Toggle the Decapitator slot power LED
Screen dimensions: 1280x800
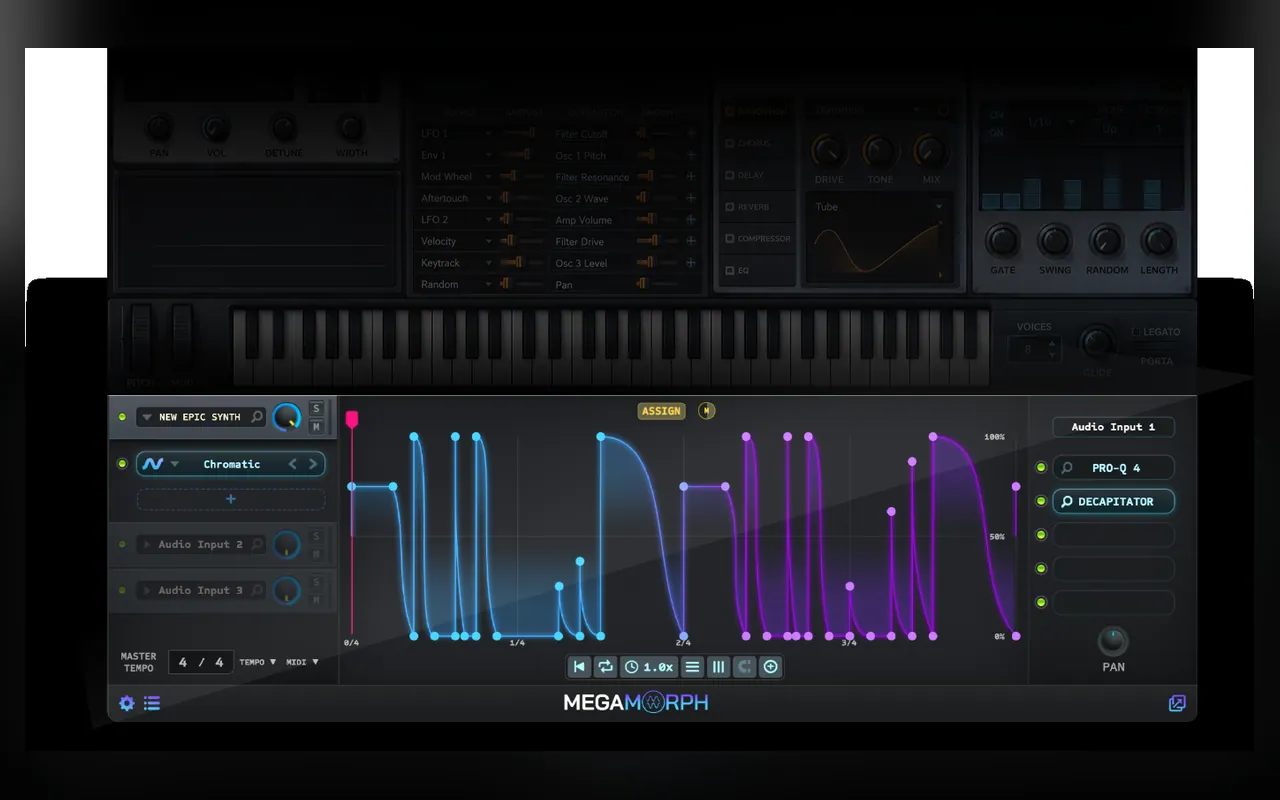click(x=1041, y=501)
